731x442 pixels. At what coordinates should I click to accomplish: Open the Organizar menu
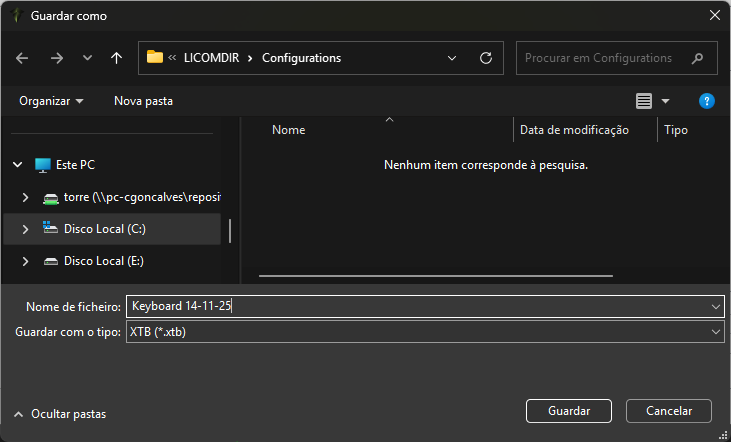coord(51,101)
